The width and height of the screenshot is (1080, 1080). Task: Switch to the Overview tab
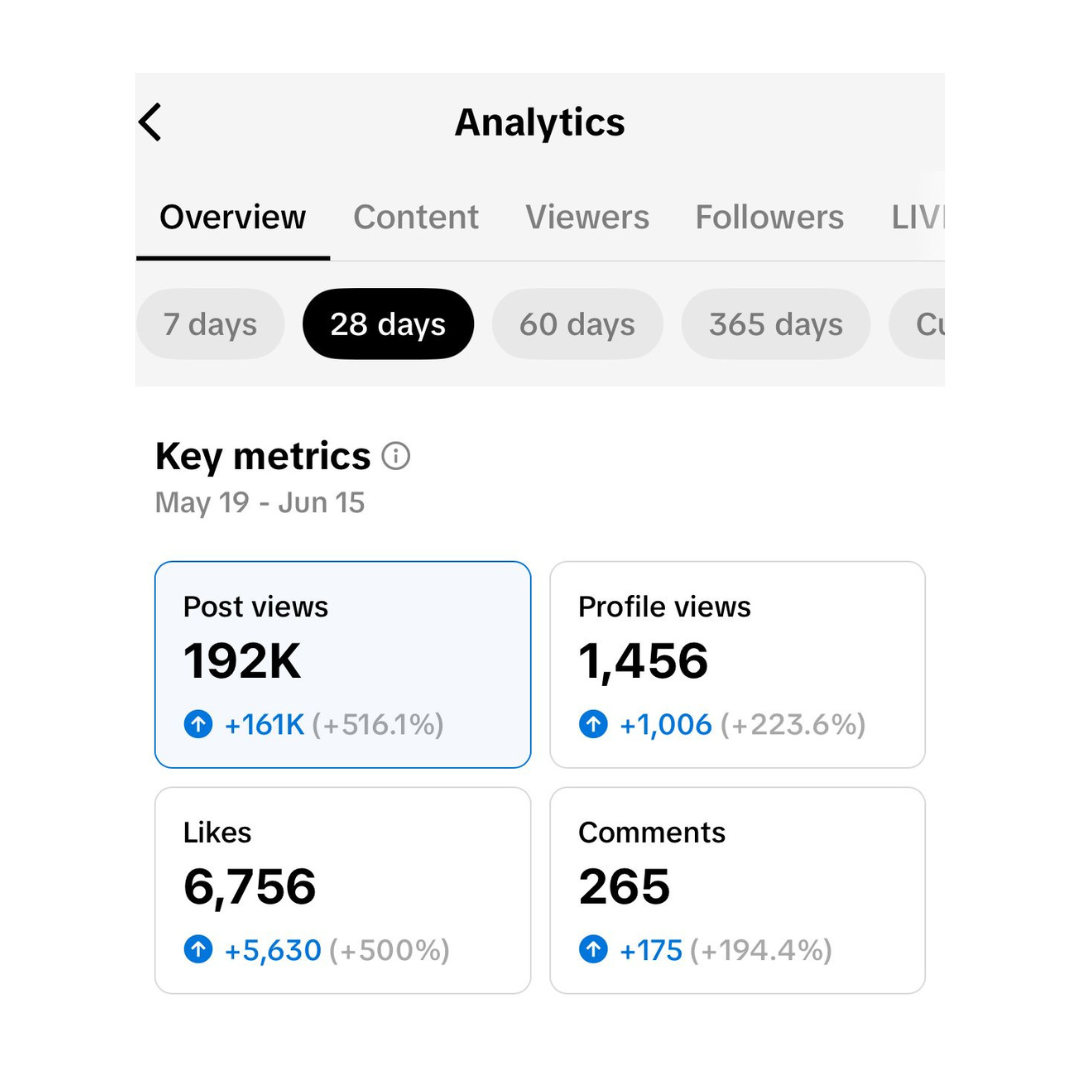pos(233,217)
